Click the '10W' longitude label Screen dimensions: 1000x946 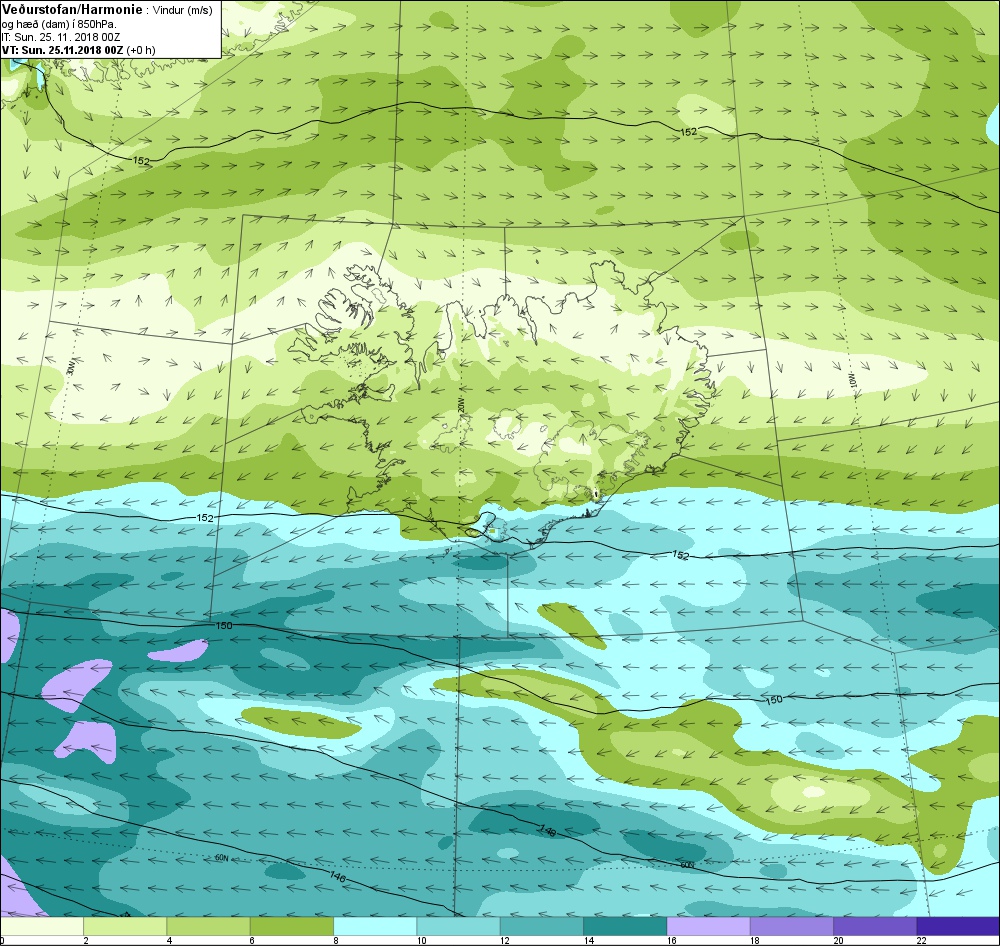(x=853, y=379)
